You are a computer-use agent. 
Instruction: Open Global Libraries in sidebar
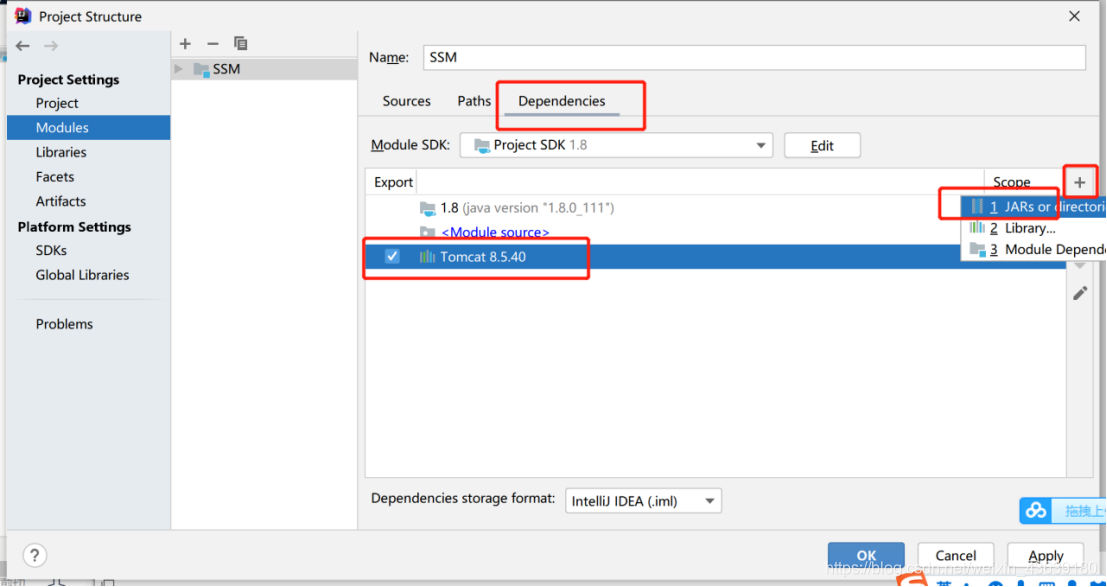click(83, 275)
